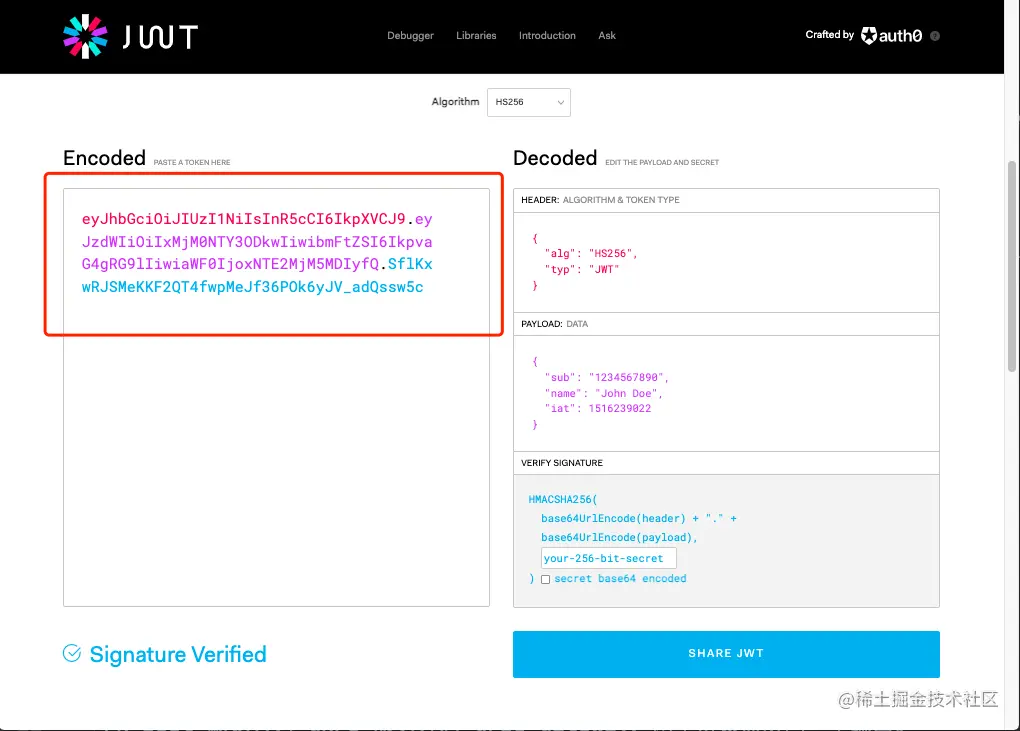Select Debugger in the navigation bar
The image size is (1020, 731).
410,35
